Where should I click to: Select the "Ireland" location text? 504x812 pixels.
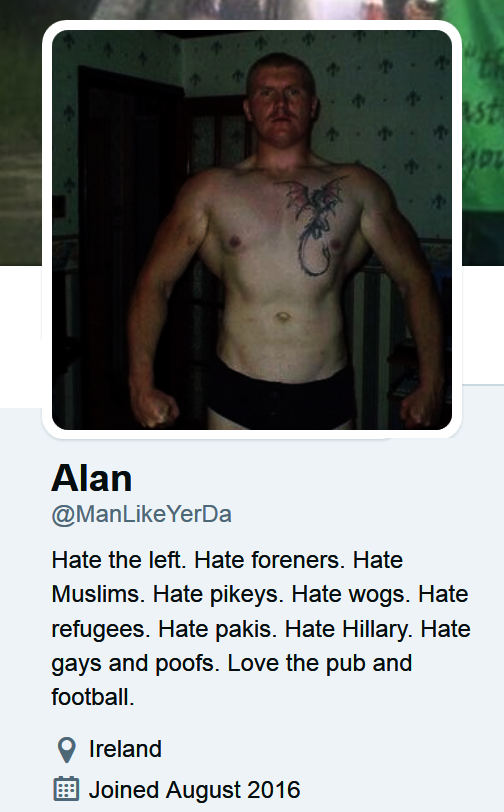point(125,749)
